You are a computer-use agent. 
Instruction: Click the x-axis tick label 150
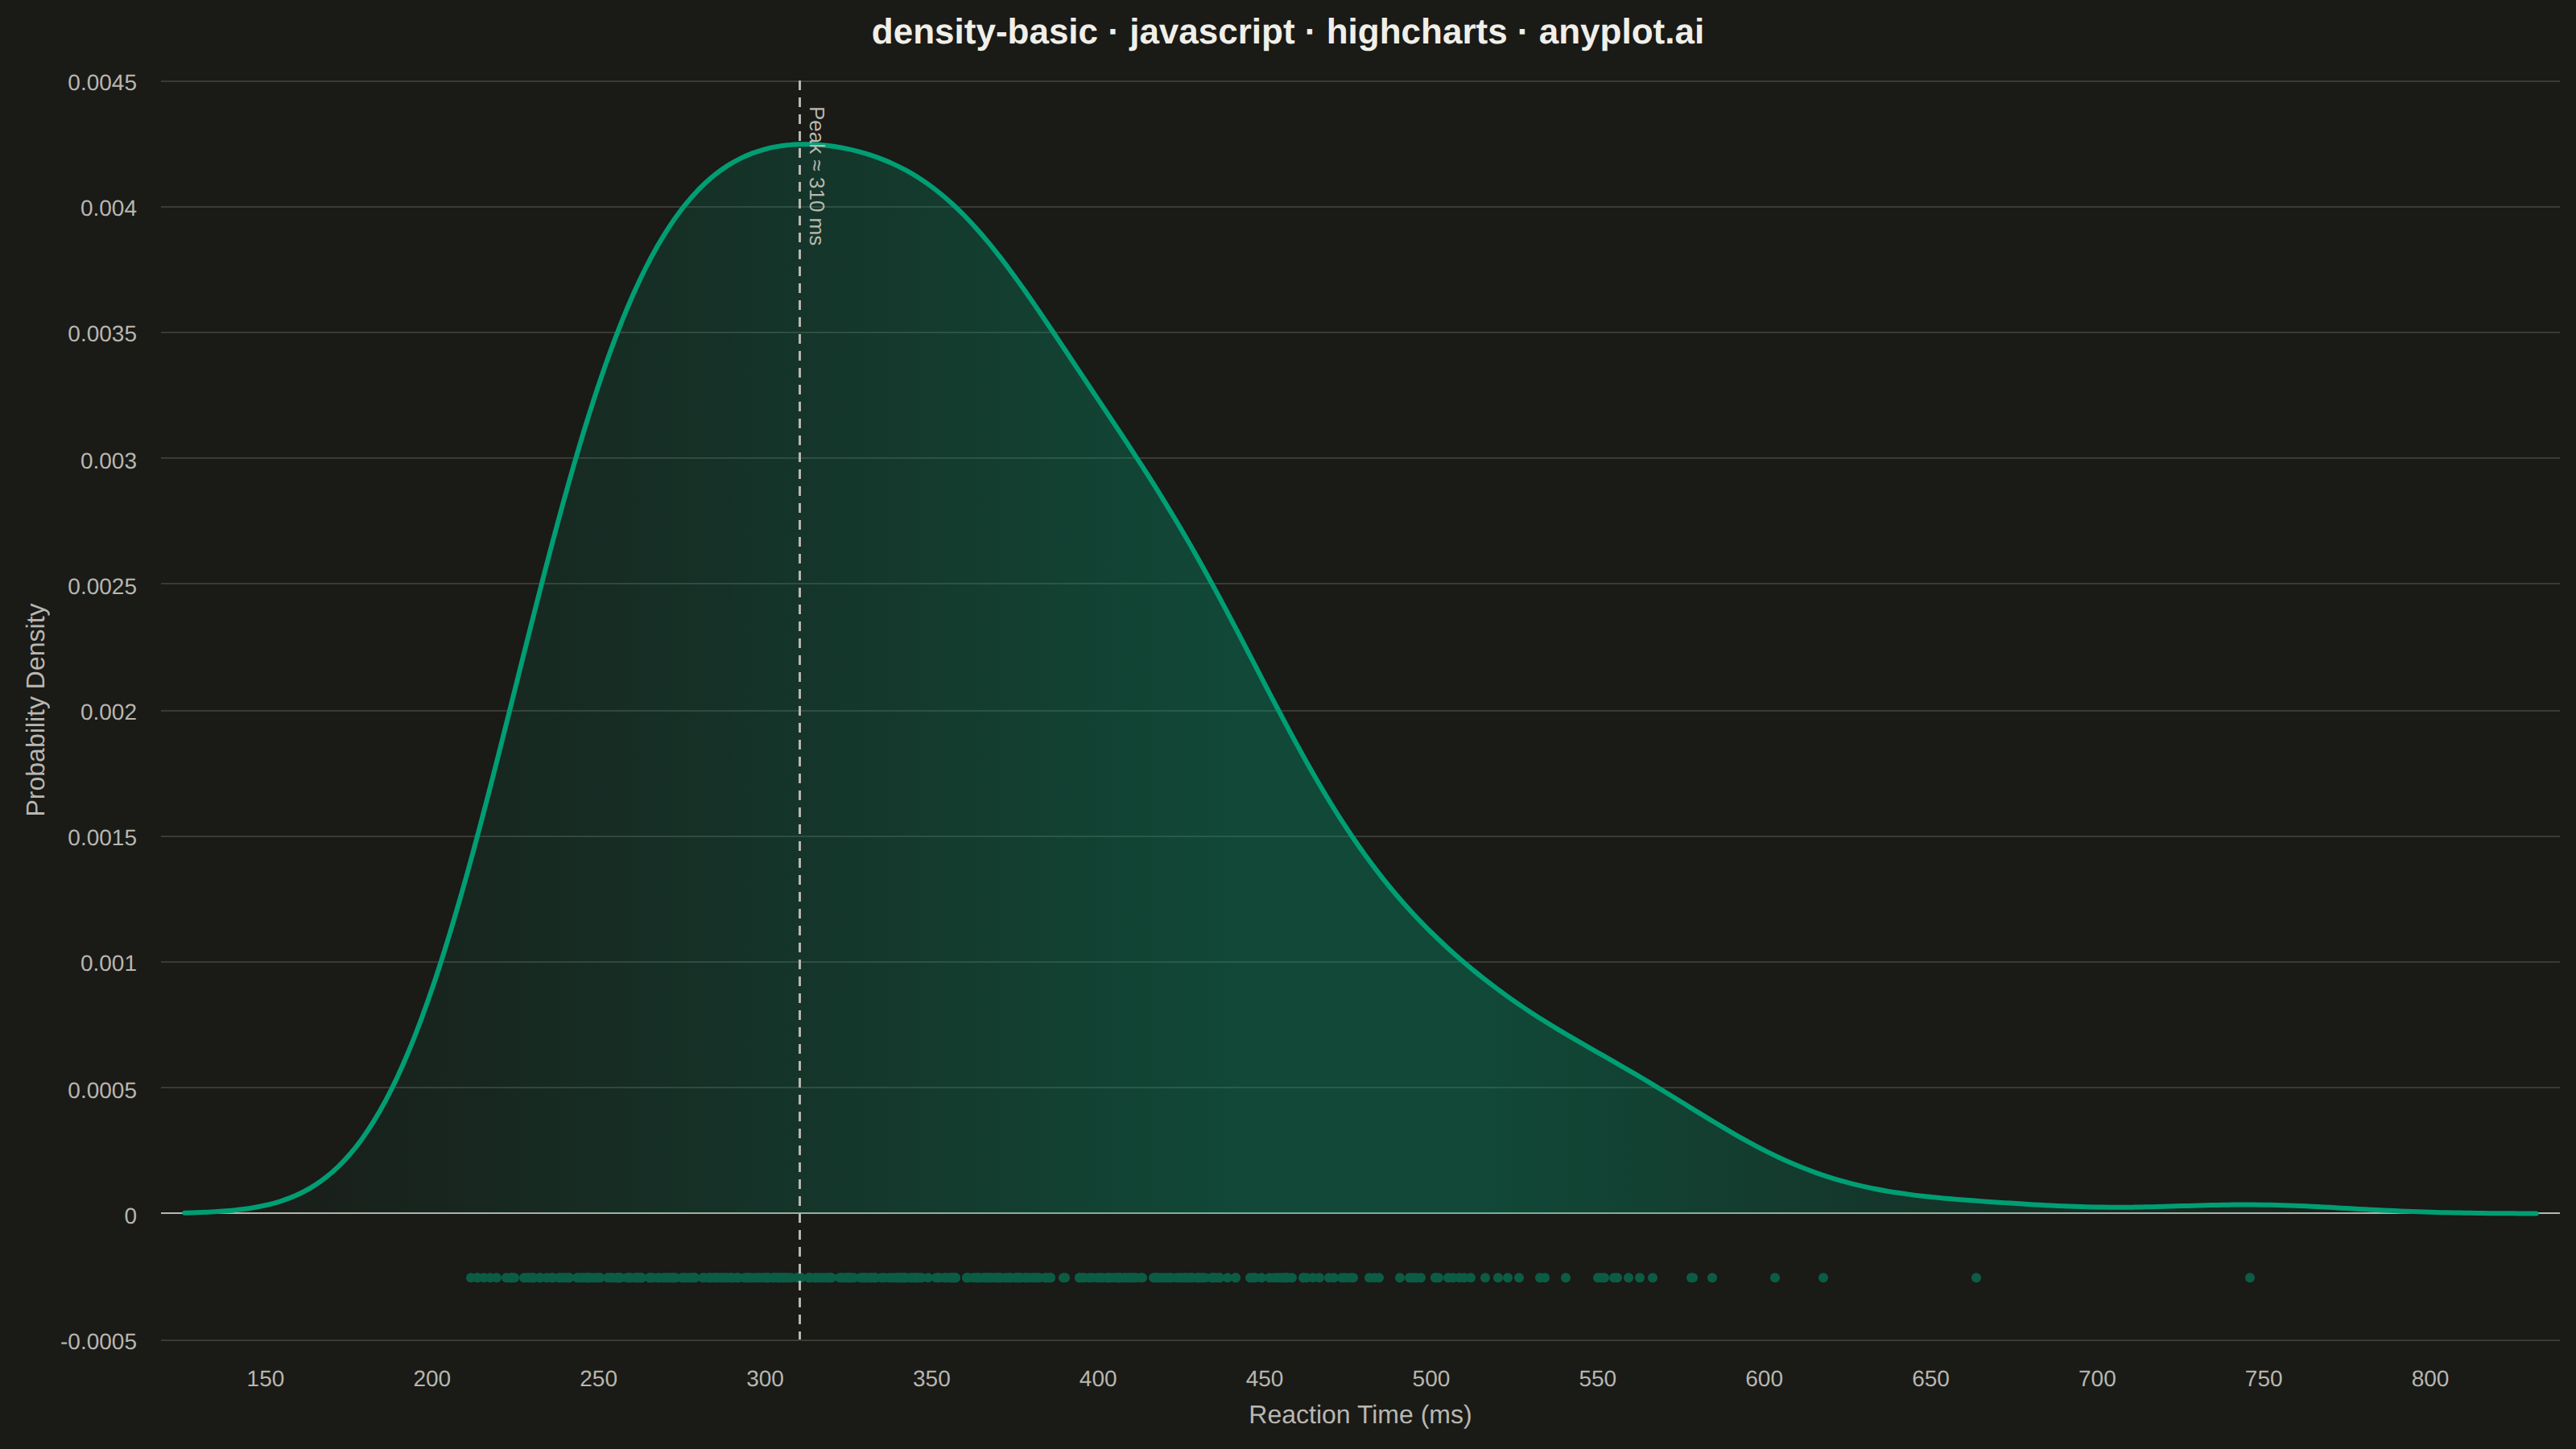[265, 1379]
